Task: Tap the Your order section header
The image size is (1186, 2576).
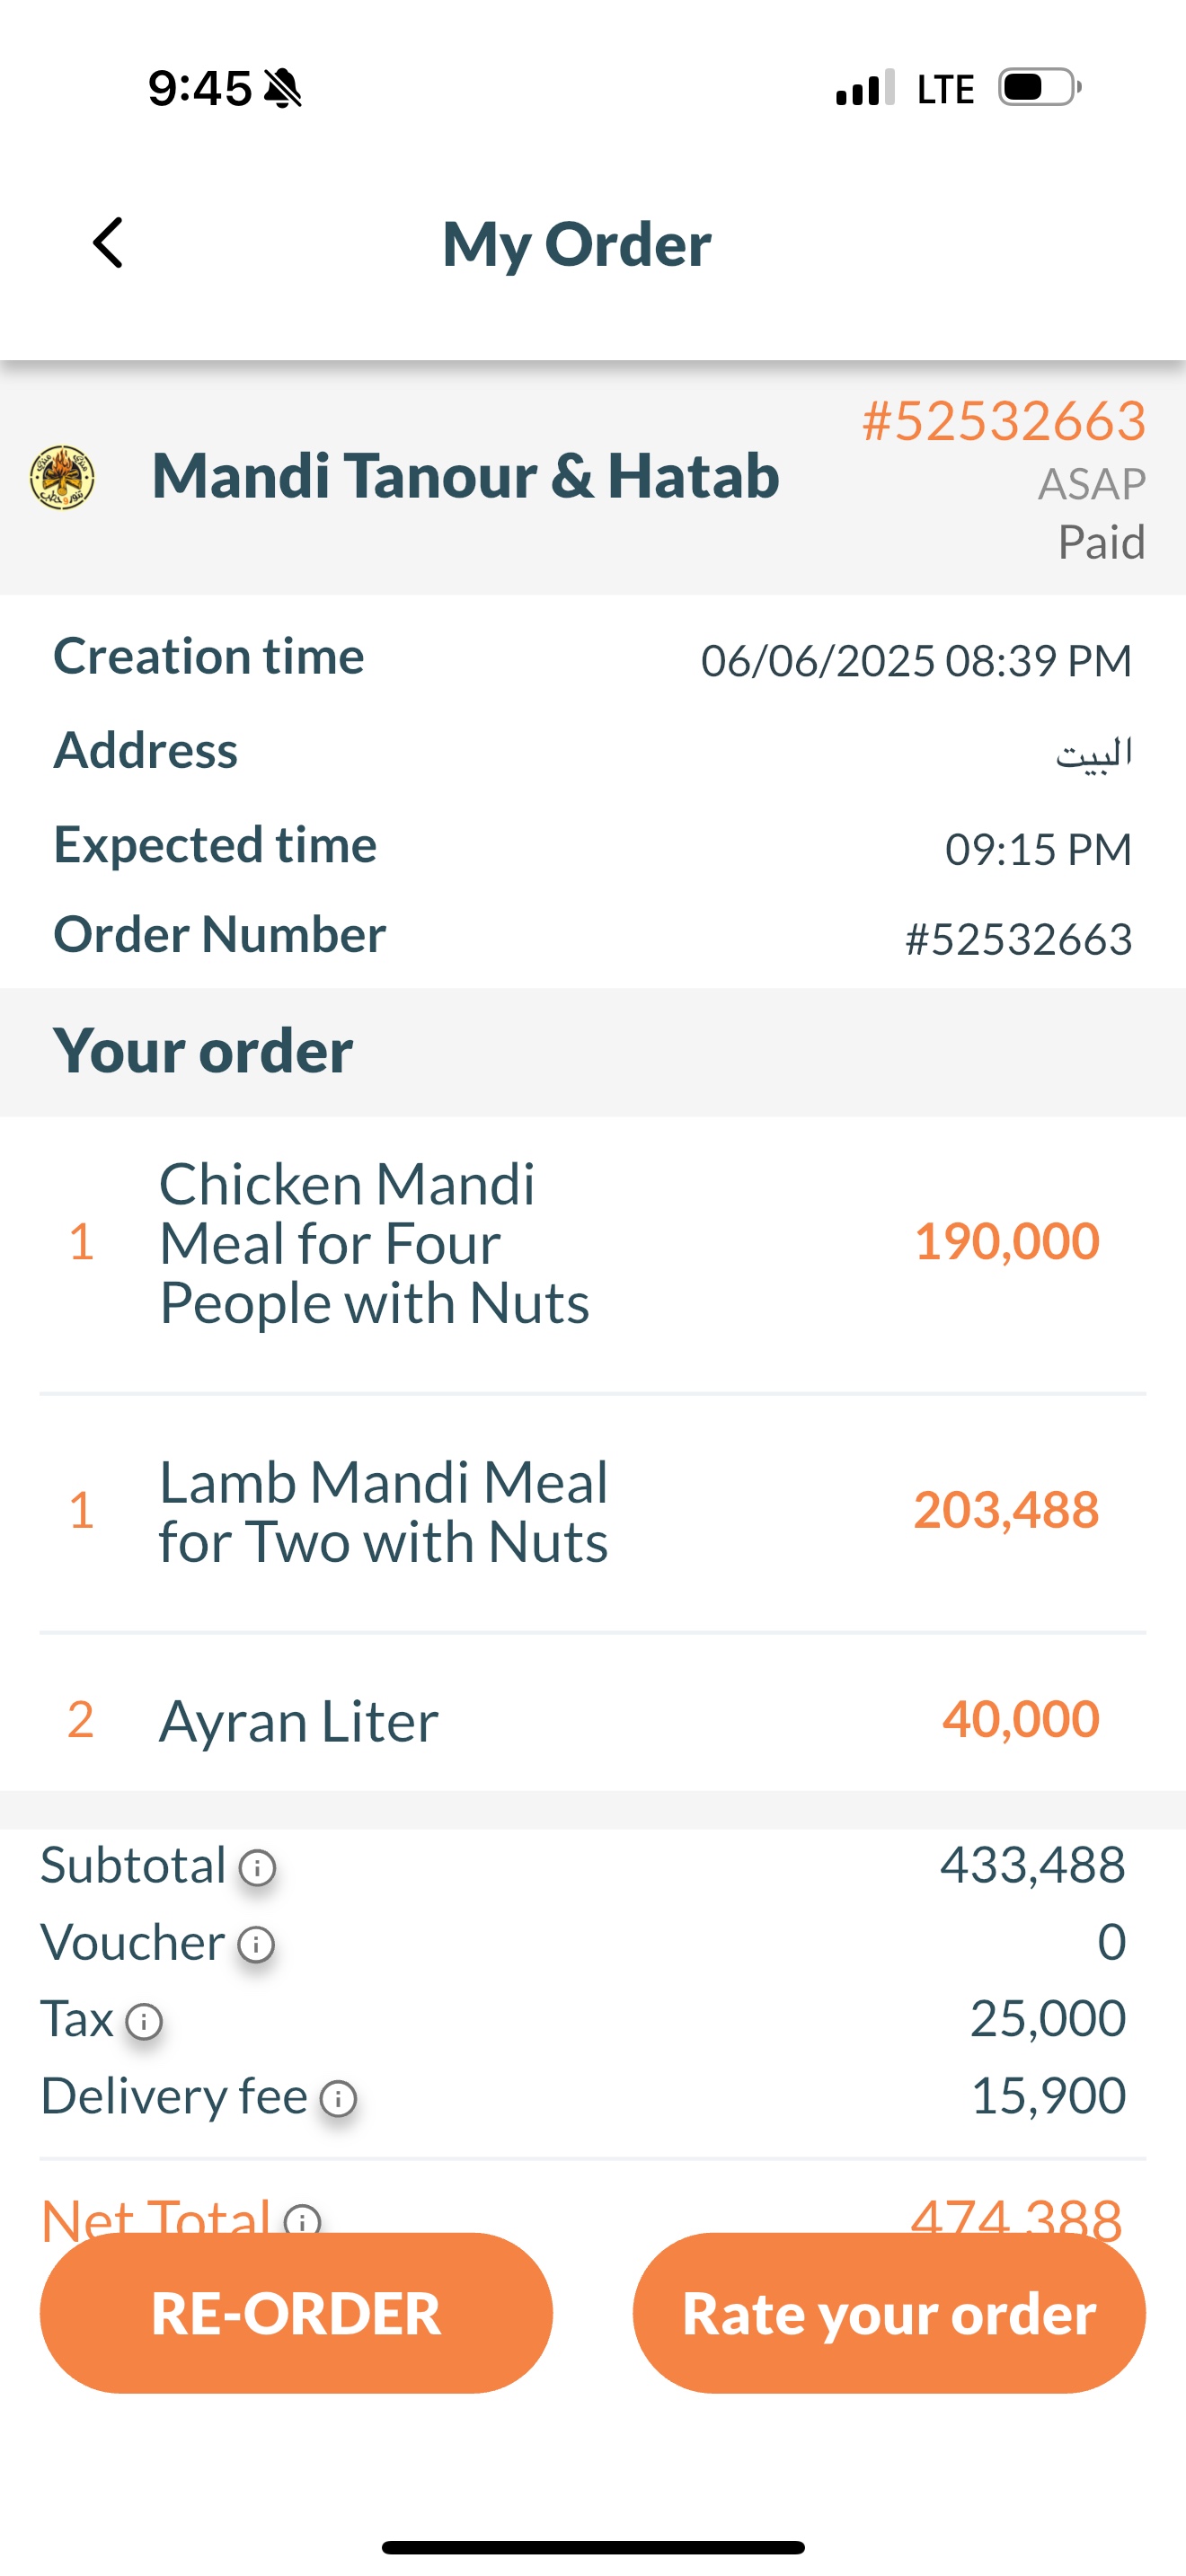Action: 203,1051
